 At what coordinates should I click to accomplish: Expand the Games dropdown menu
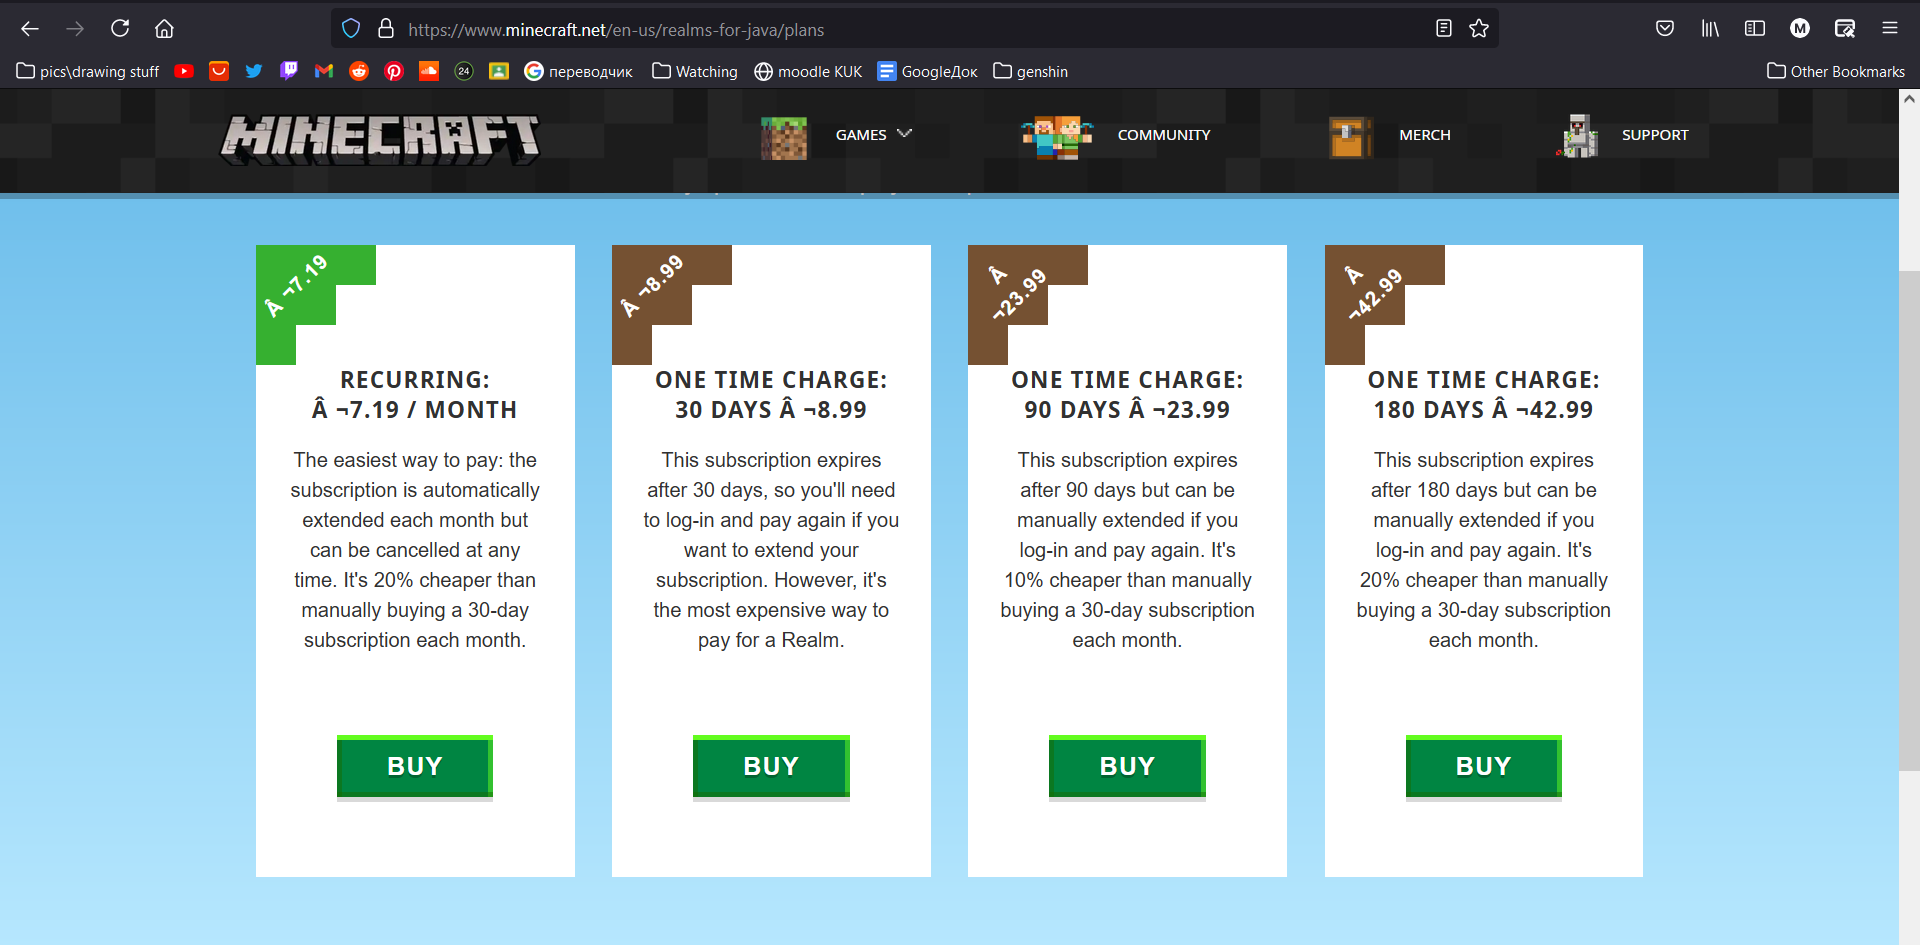pos(874,134)
